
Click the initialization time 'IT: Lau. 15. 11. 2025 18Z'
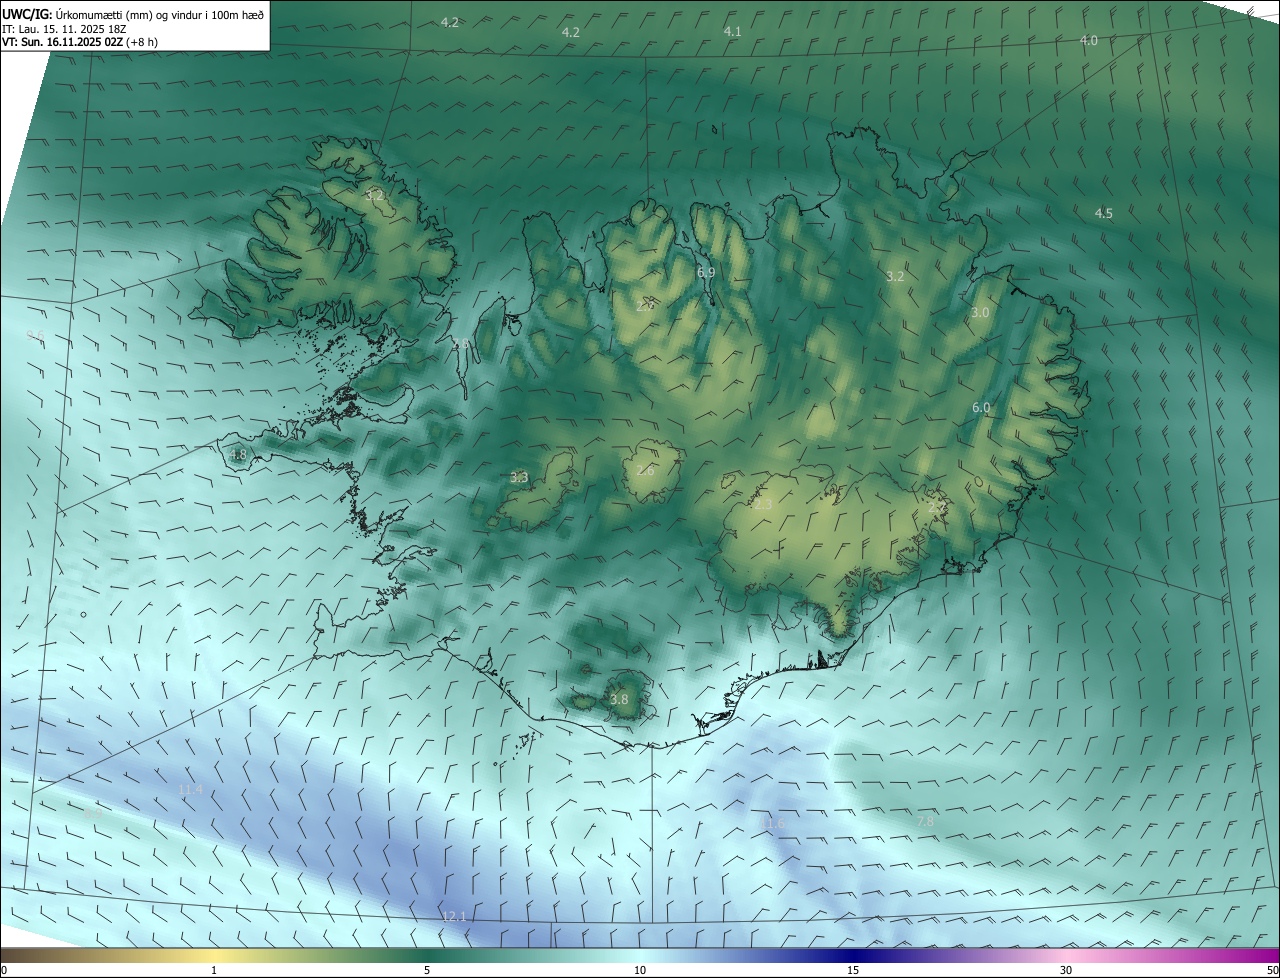[64, 29]
